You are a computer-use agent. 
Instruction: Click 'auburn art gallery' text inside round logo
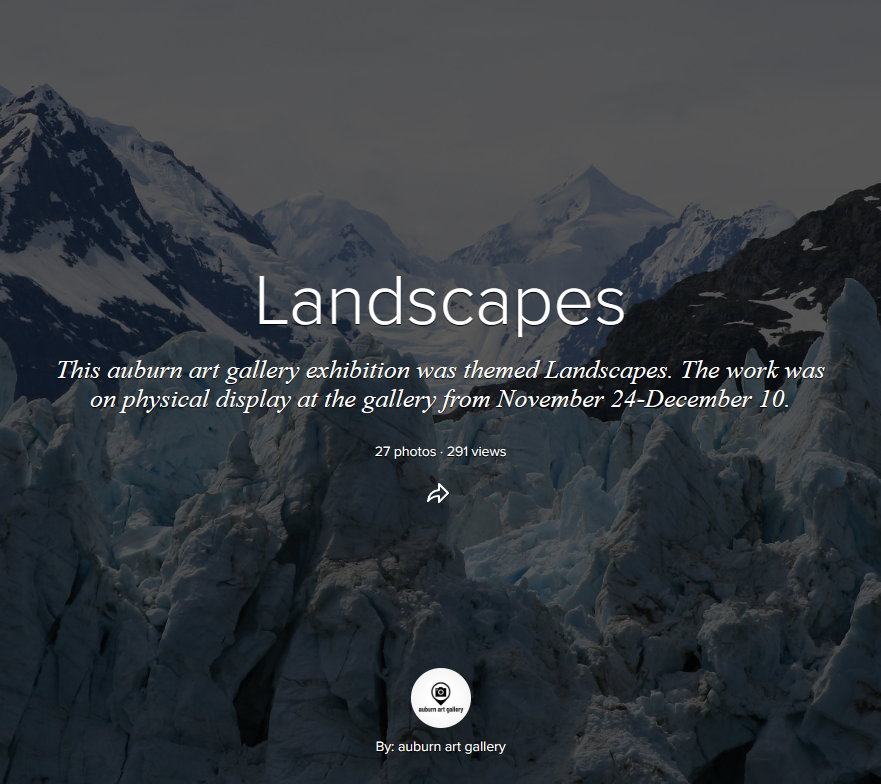(440, 709)
